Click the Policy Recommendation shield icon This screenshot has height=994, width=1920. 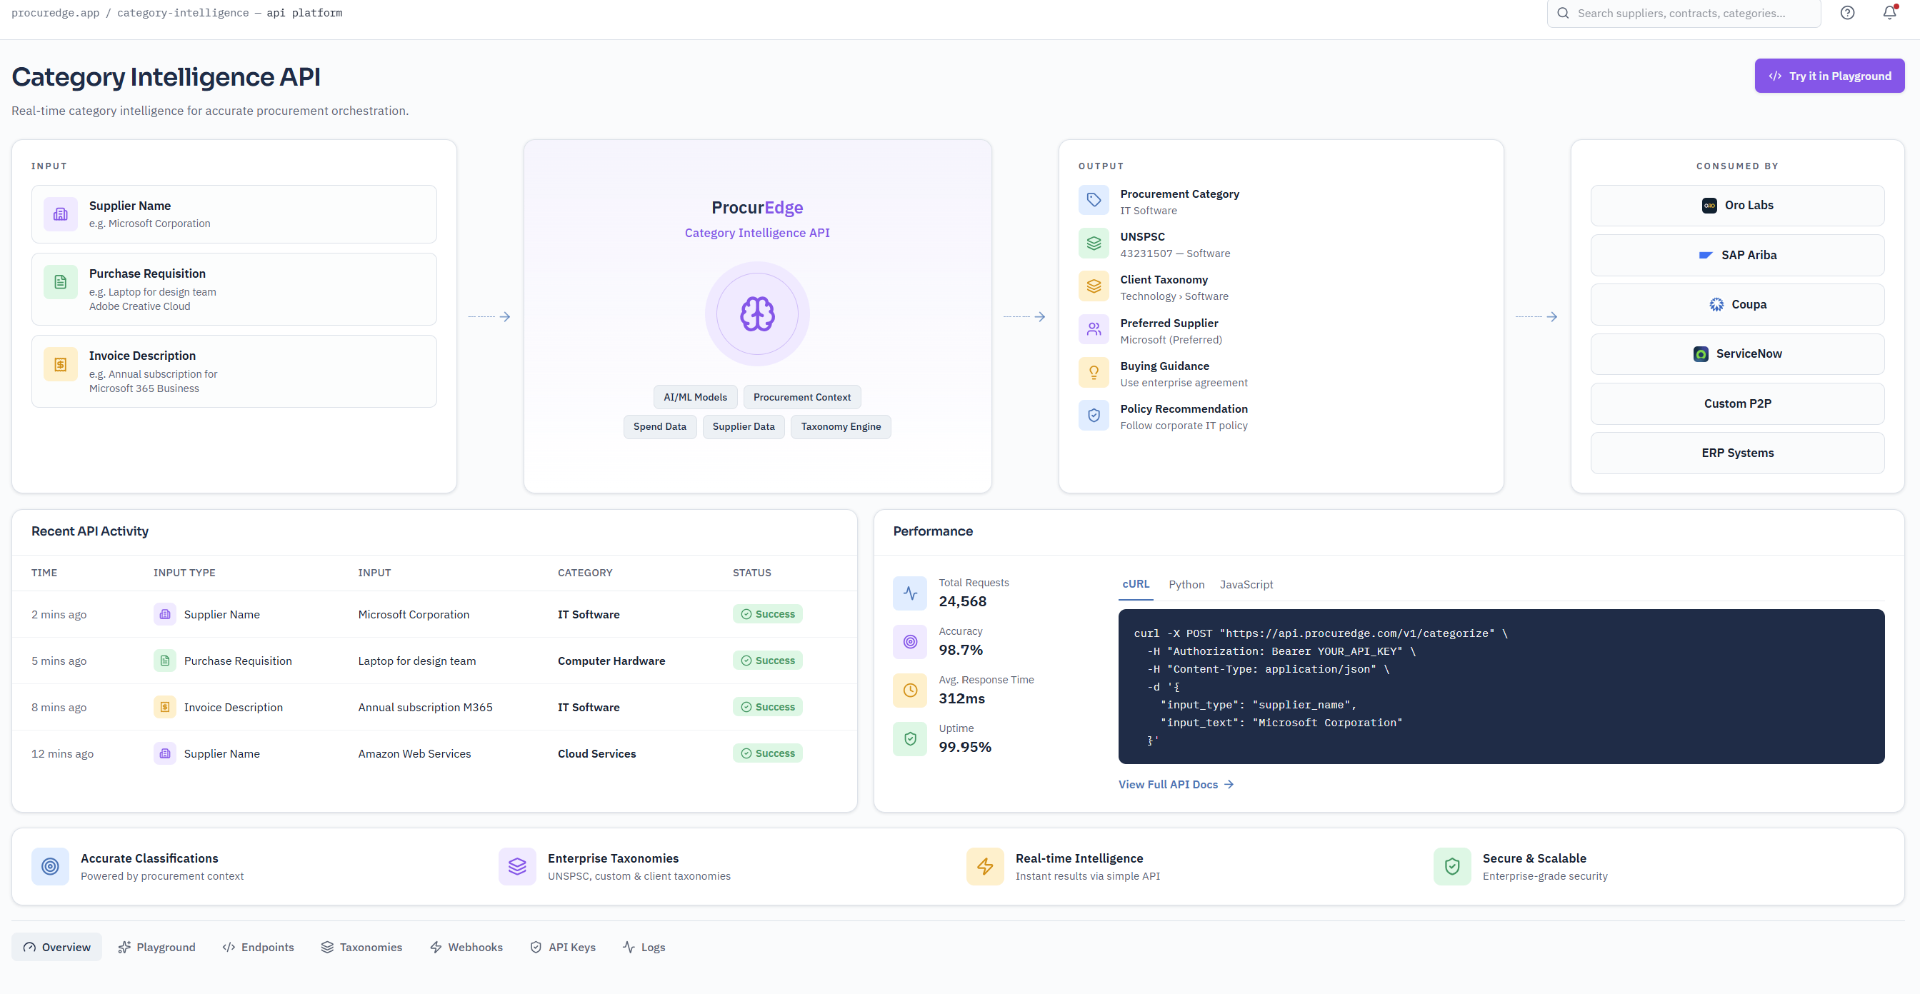[1094, 415]
